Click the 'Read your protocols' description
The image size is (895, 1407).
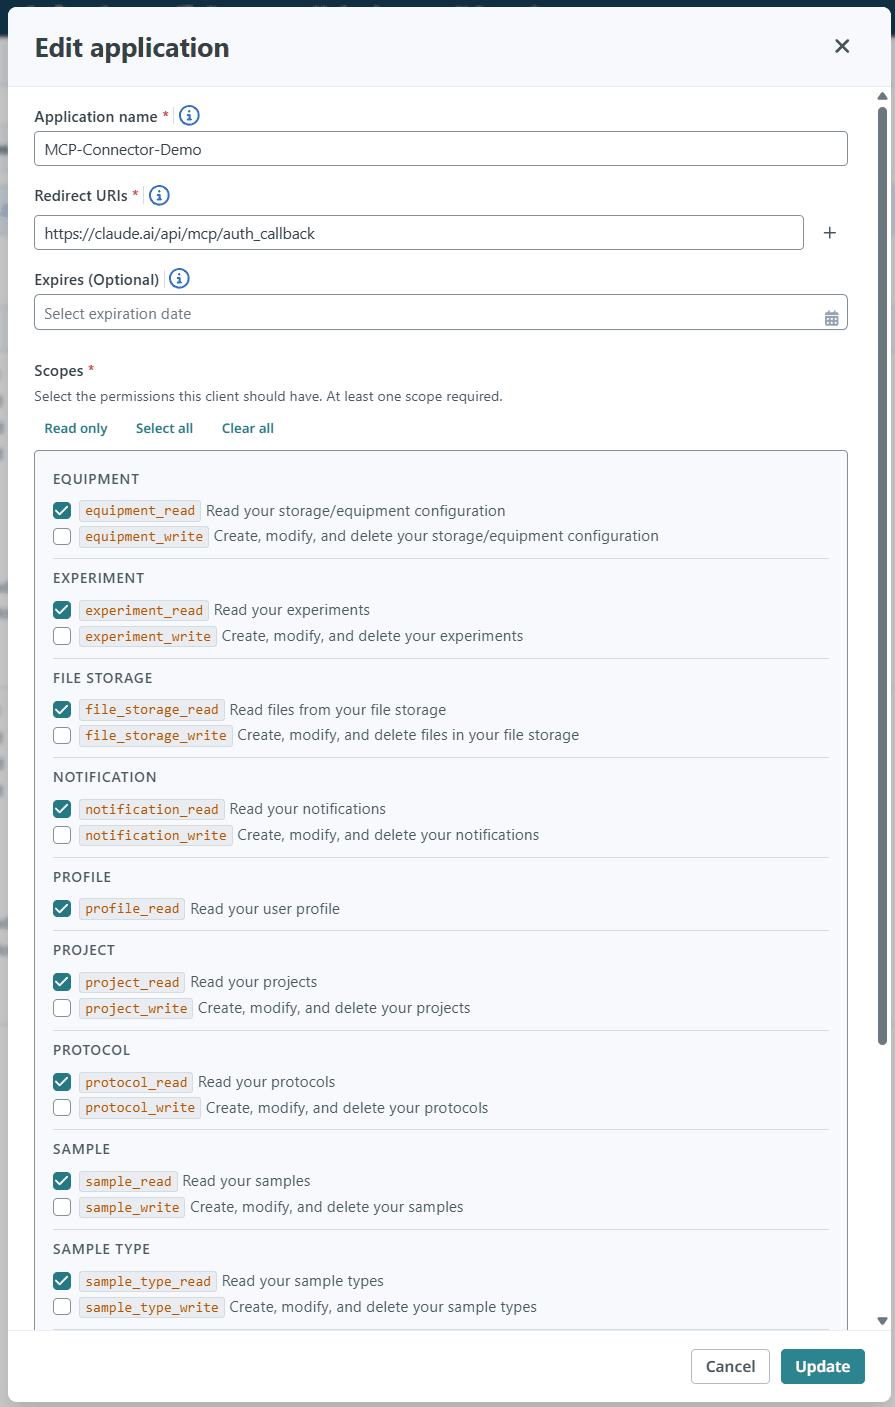pos(267,1082)
